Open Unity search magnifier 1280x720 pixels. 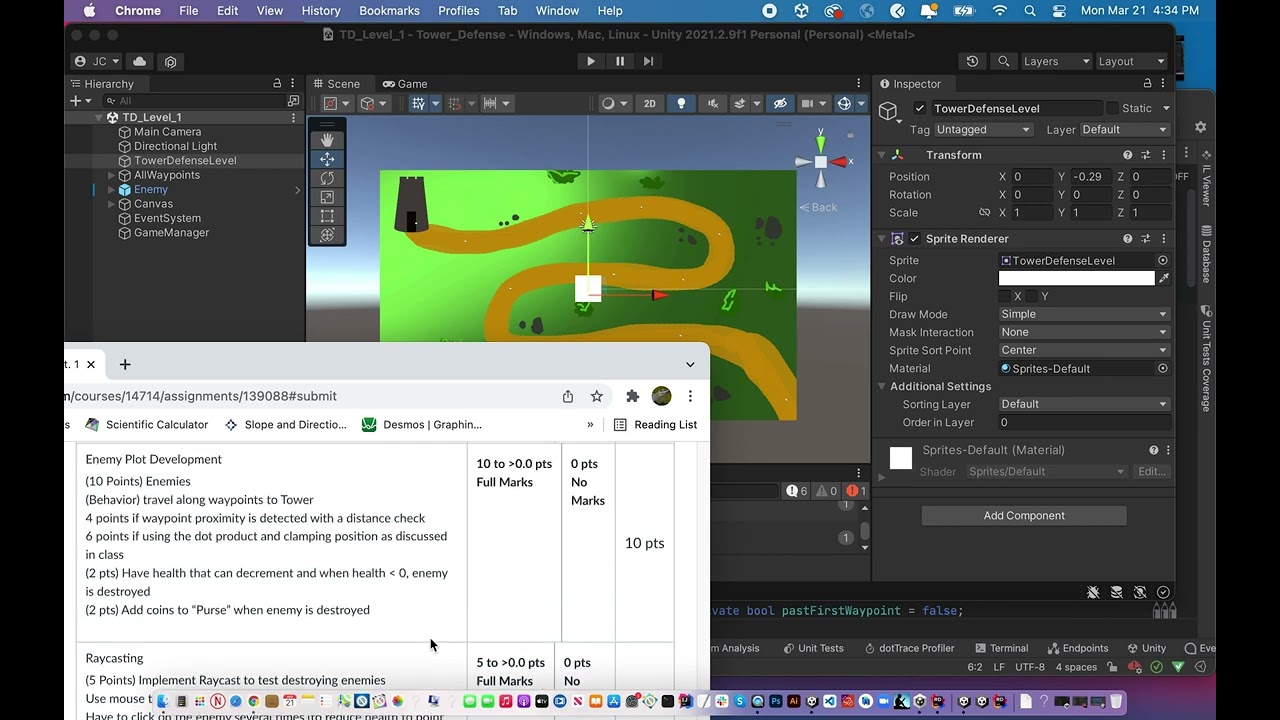(1004, 61)
